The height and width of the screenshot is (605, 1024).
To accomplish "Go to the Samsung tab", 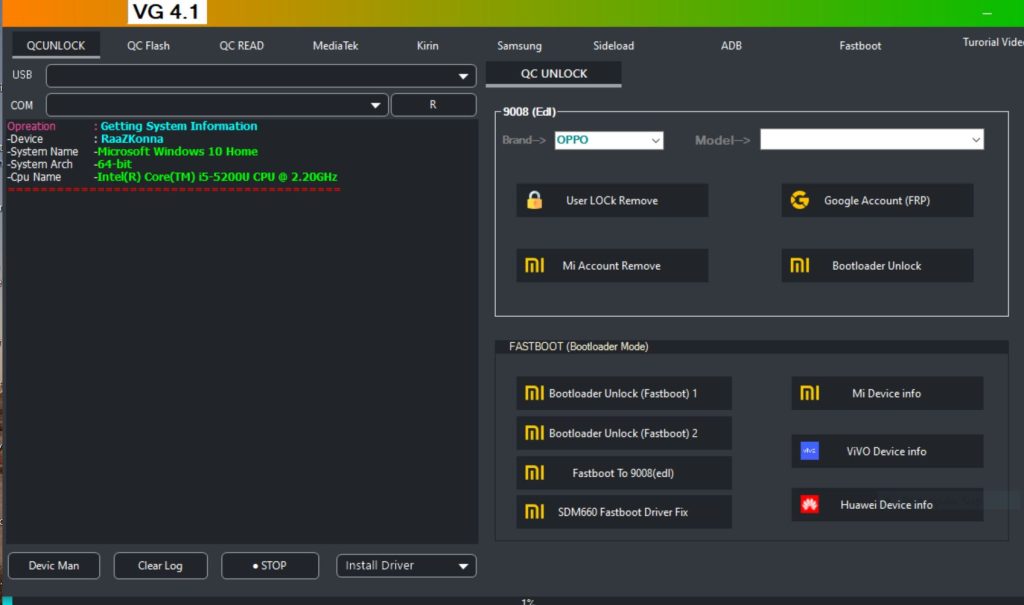I will (519, 46).
